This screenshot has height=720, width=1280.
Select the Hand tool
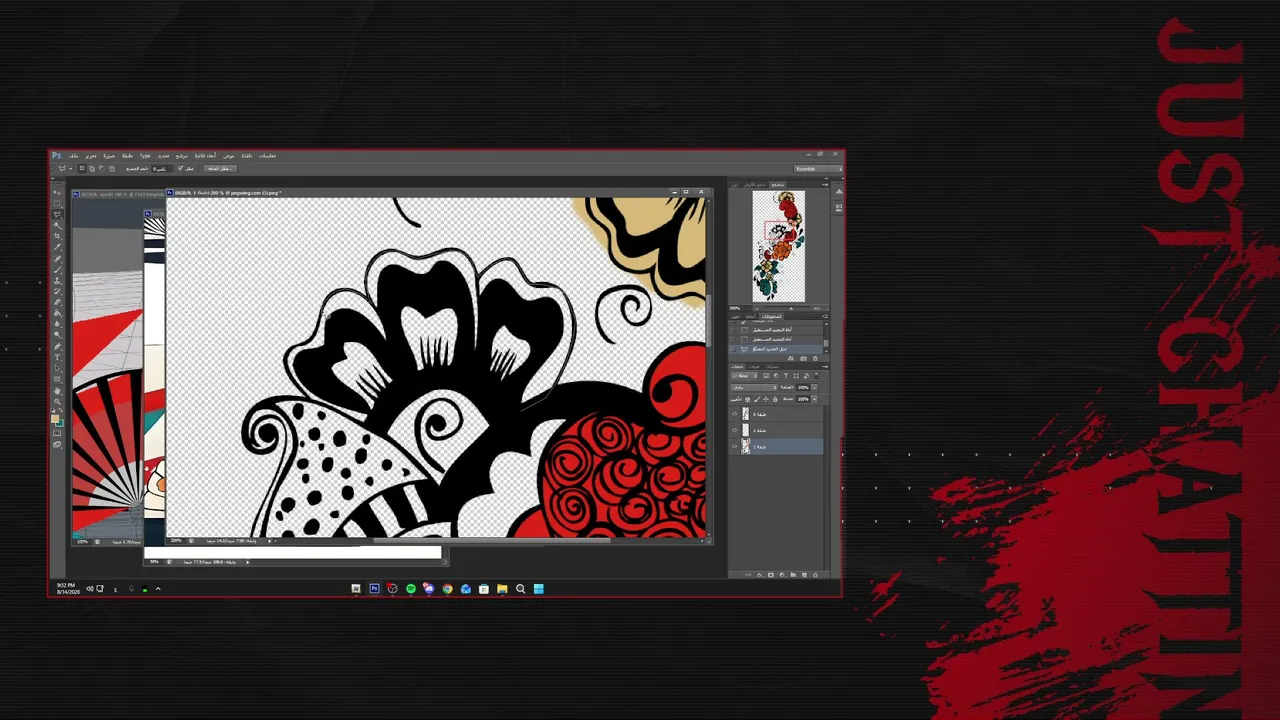(x=57, y=390)
